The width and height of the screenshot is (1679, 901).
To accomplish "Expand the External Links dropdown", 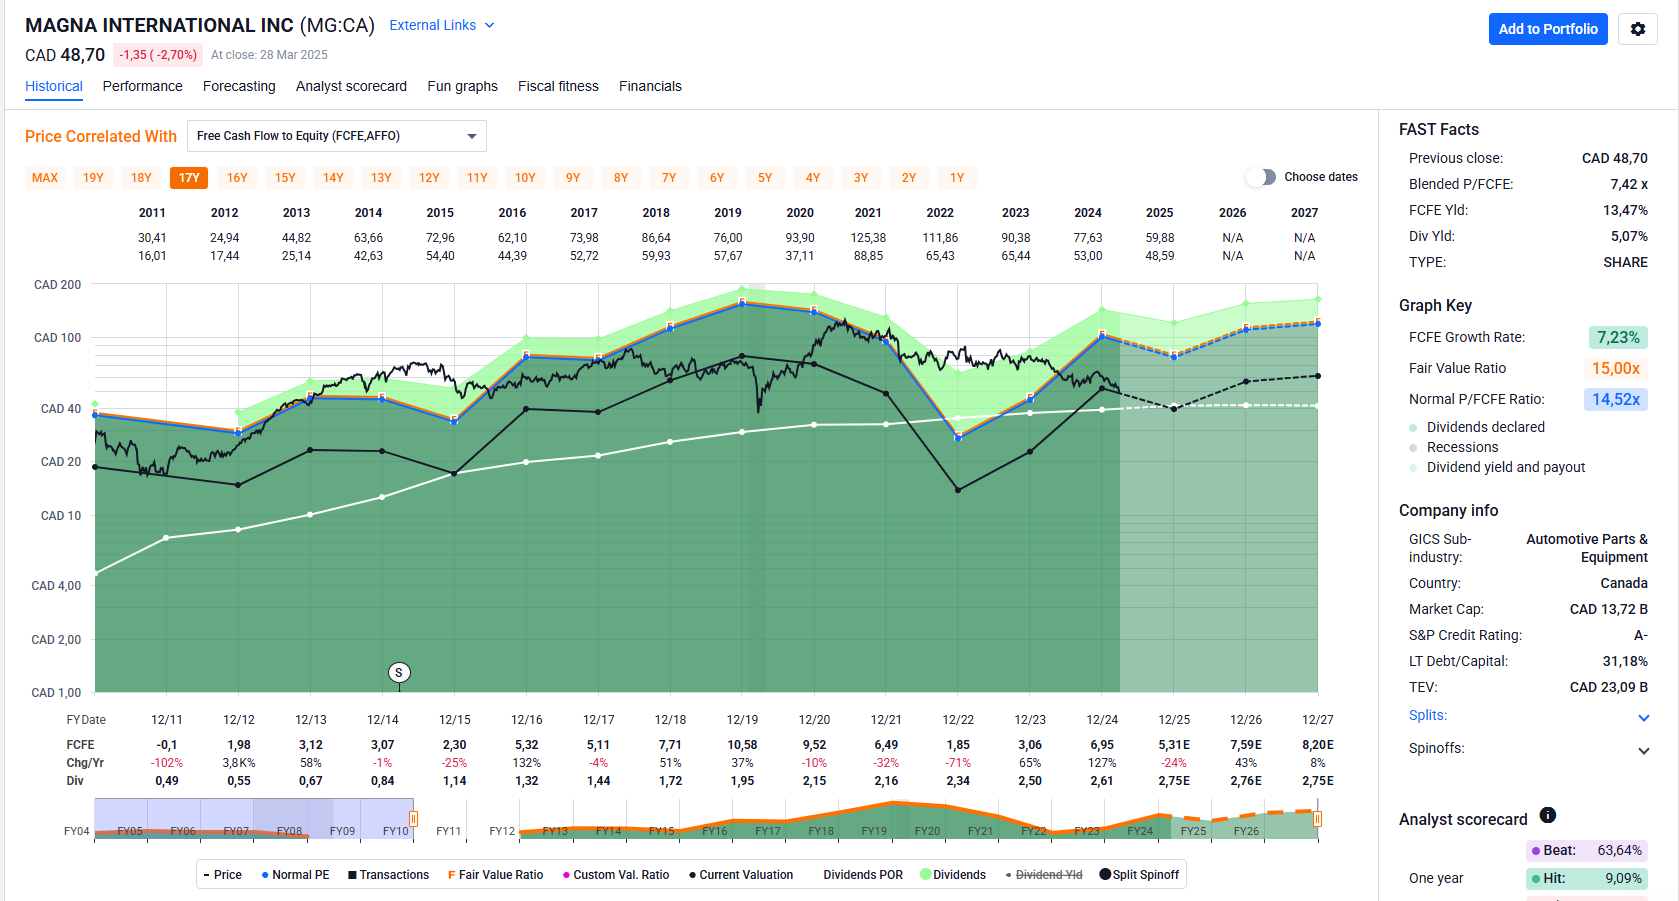I will tap(442, 25).
